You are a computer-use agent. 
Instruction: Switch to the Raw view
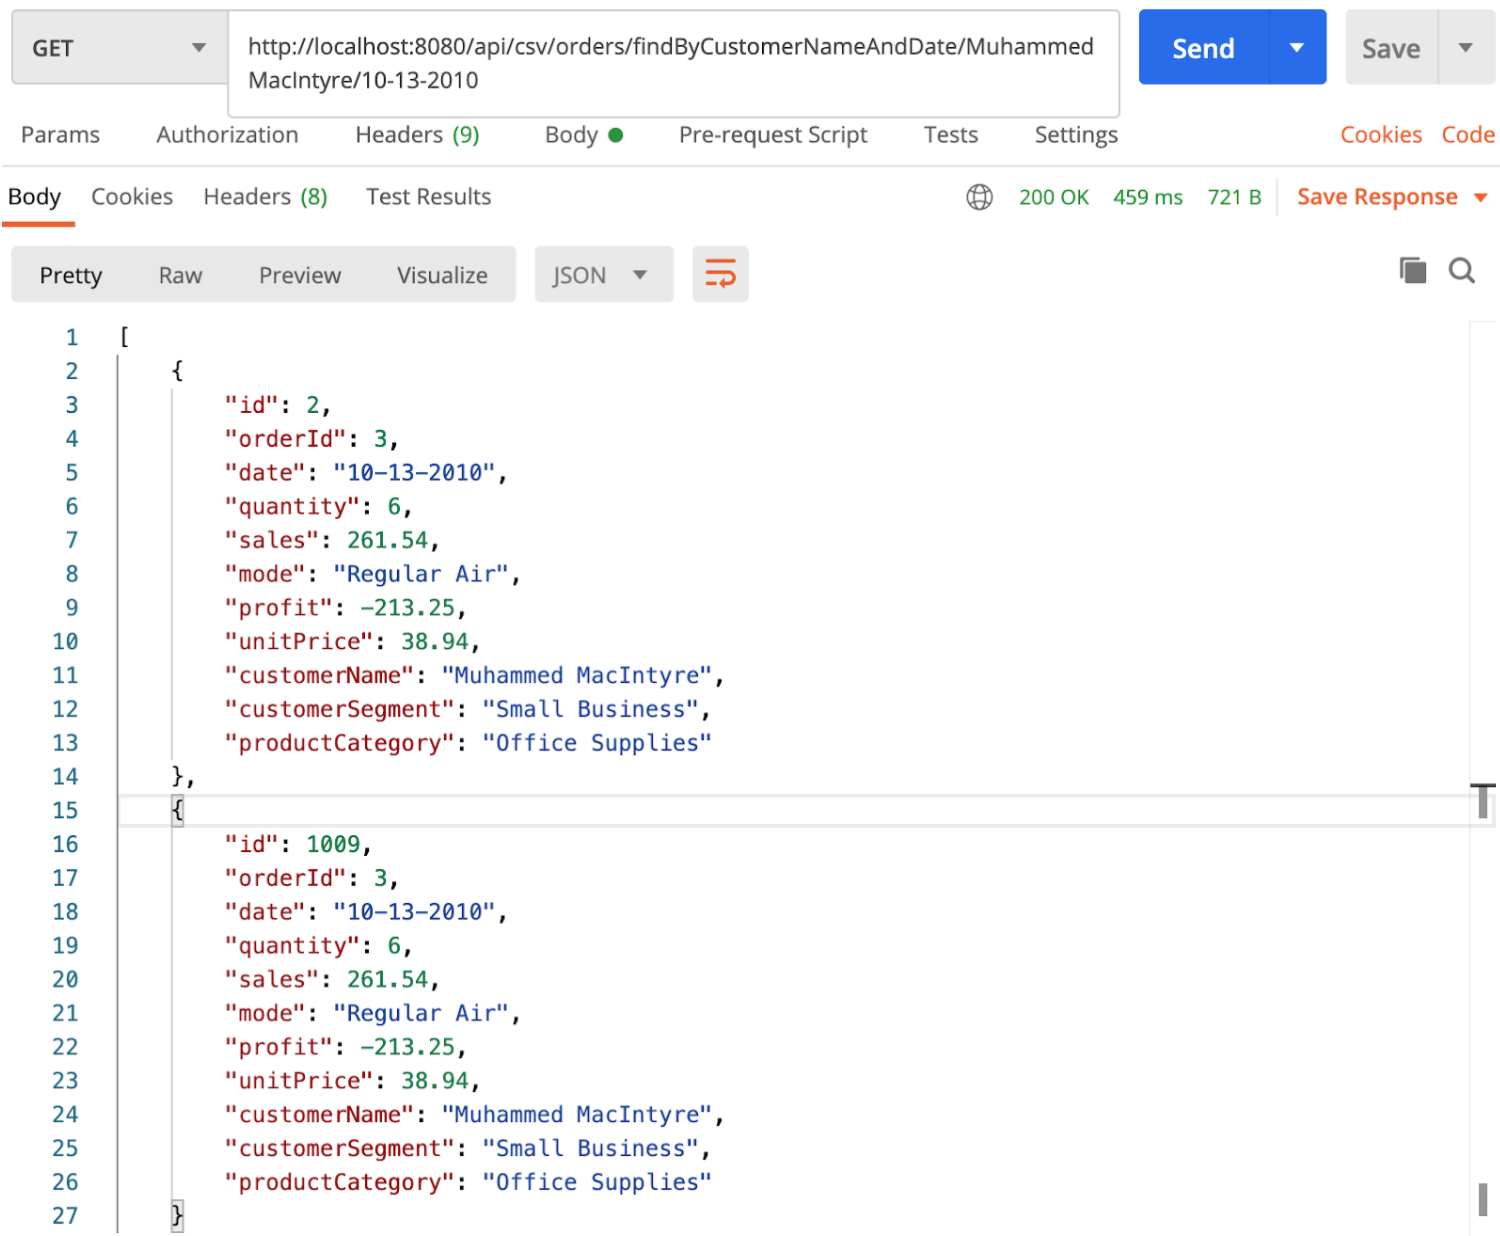(x=180, y=275)
